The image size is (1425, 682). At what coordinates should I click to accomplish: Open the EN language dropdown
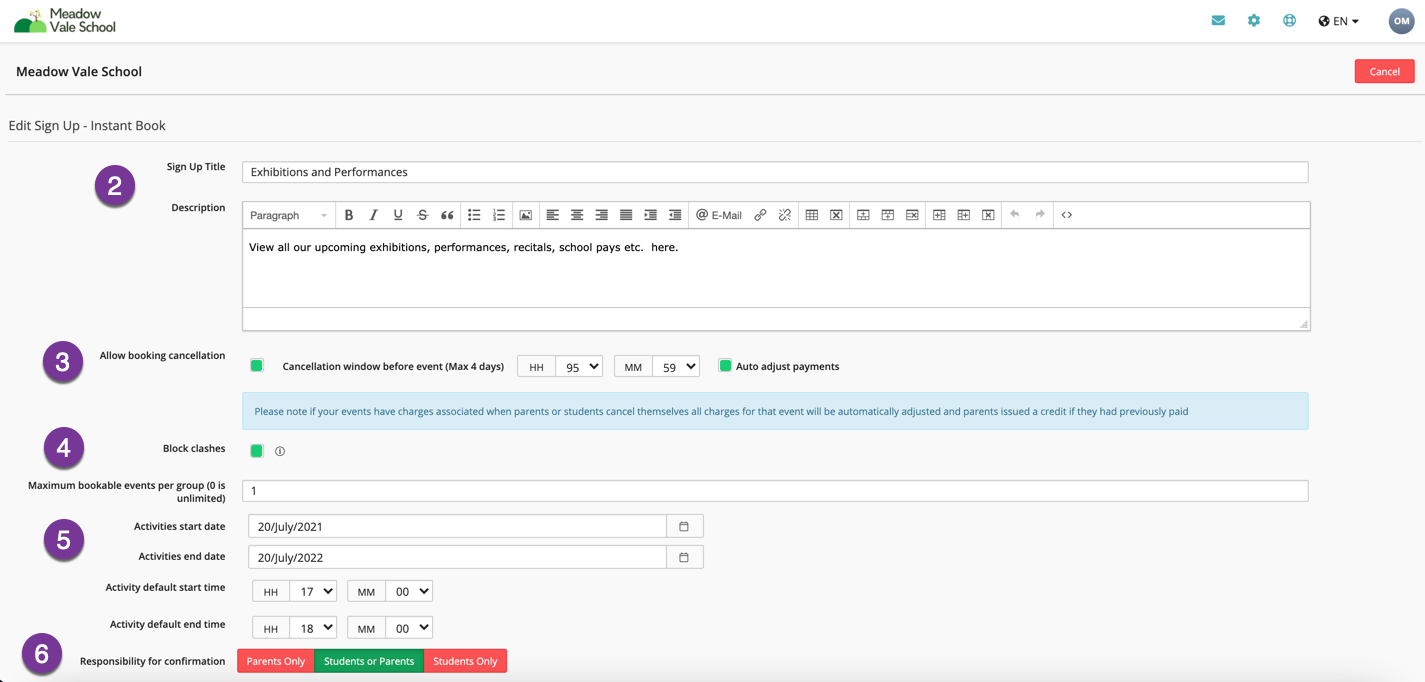click(1339, 21)
